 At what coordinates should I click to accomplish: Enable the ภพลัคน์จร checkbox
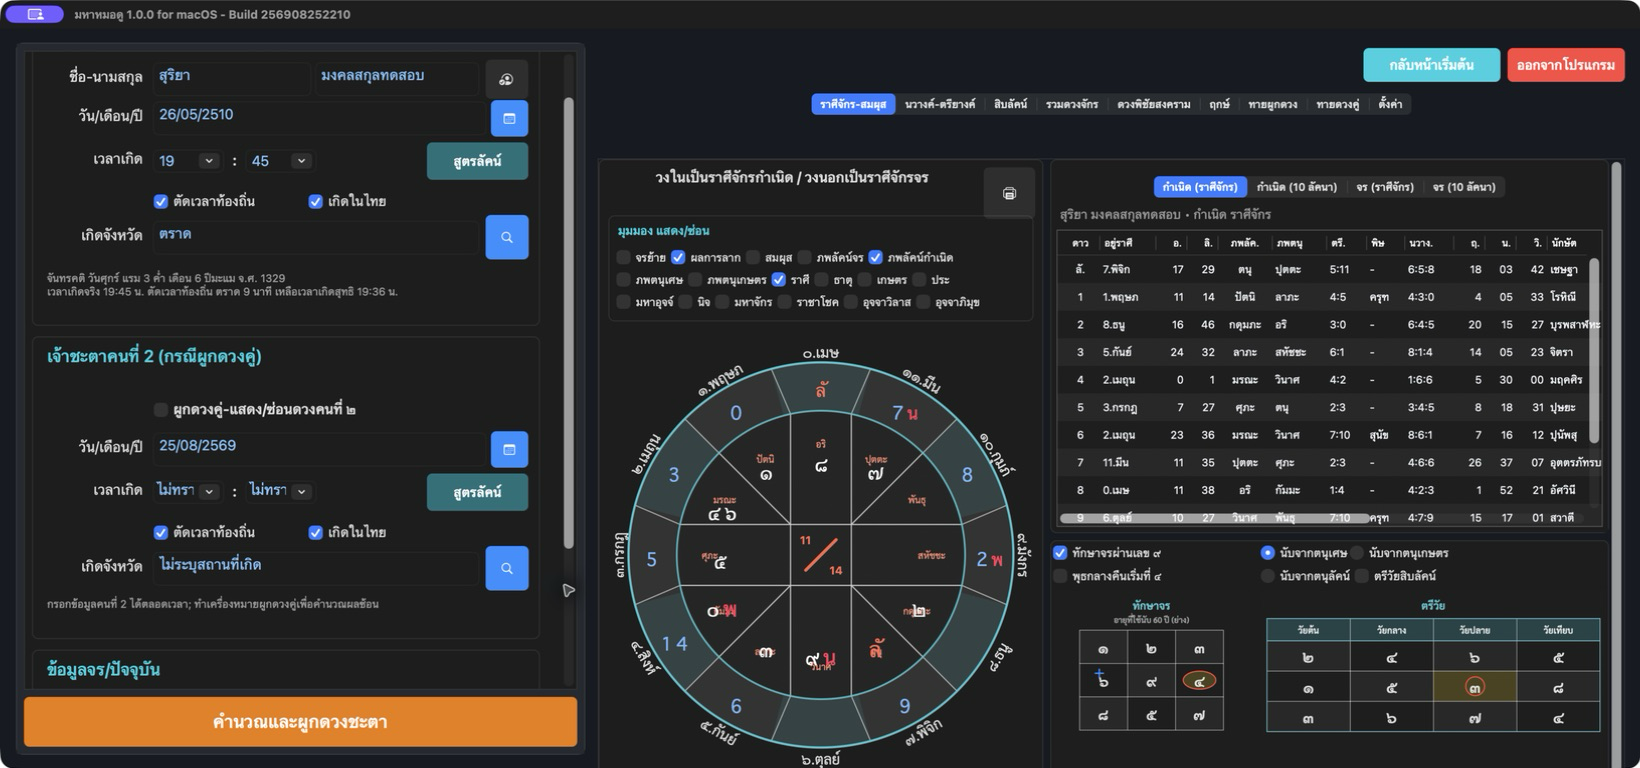[804, 257]
